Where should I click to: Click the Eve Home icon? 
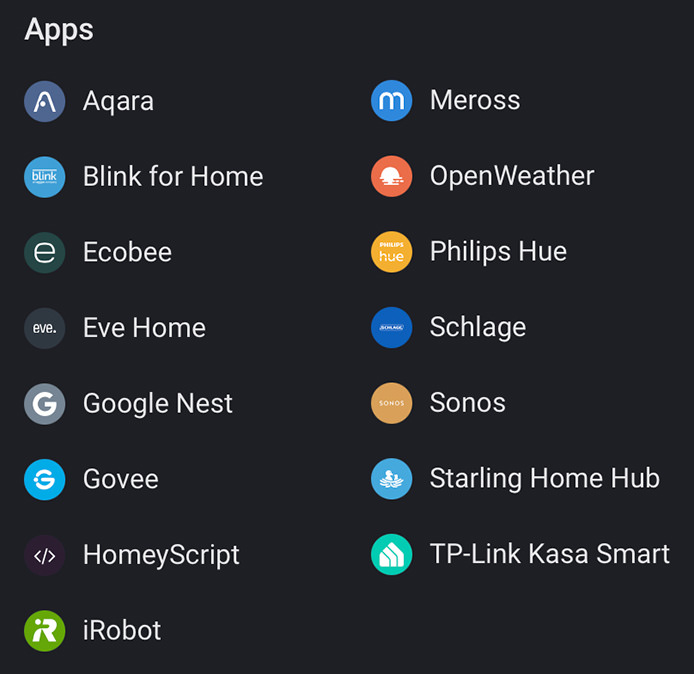pos(44,328)
